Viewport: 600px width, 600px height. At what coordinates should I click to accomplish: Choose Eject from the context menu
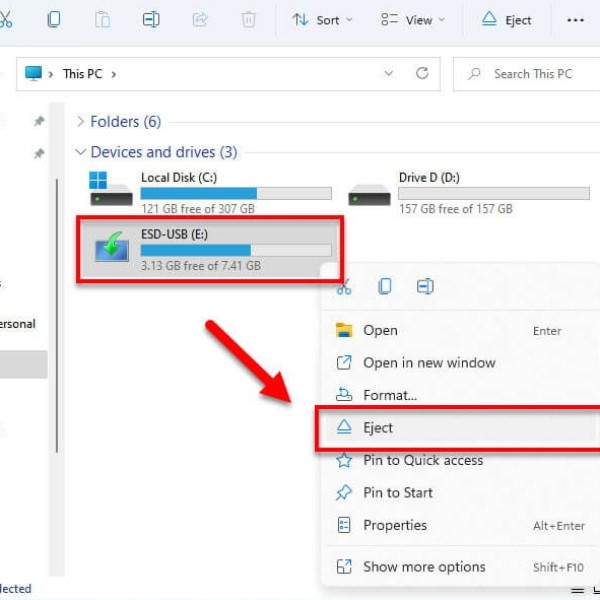click(x=461, y=427)
